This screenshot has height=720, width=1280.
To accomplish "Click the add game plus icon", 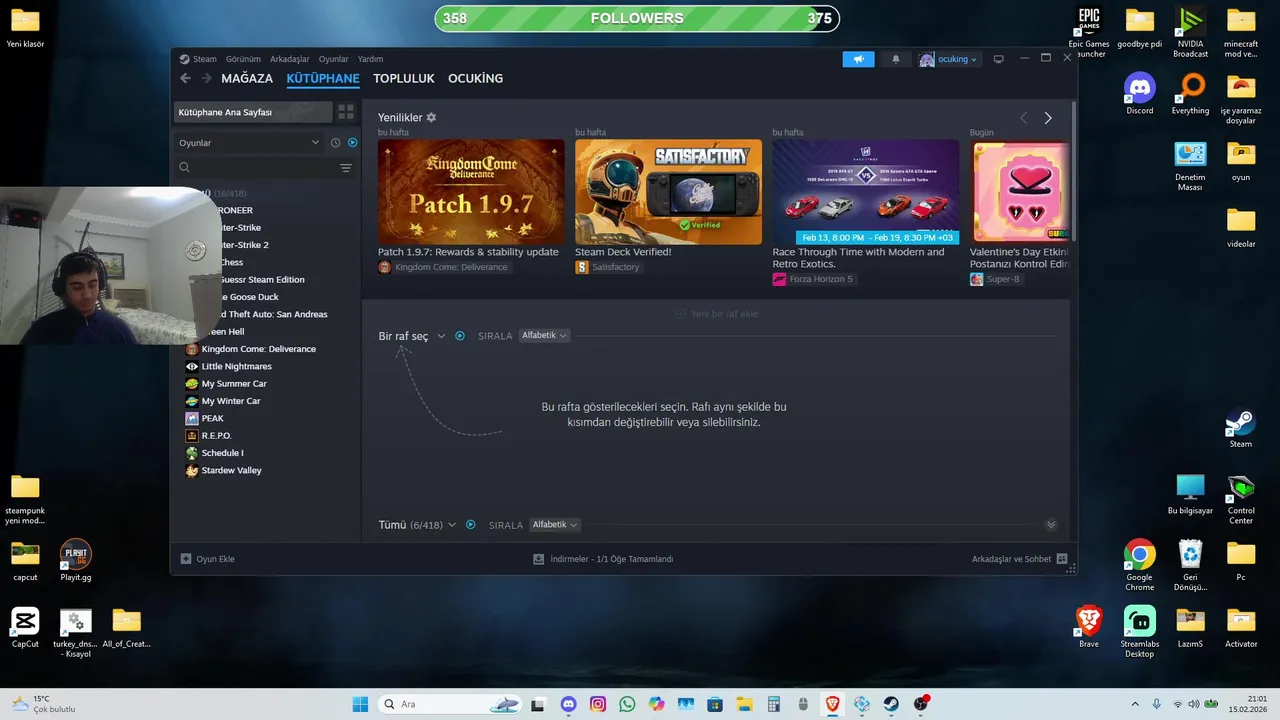I will pyautogui.click(x=185, y=559).
